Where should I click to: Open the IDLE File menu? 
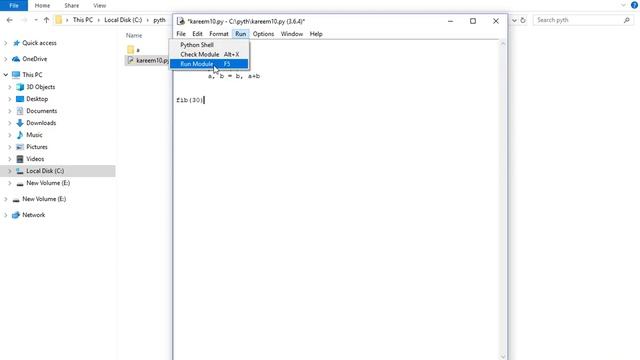pos(181,34)
